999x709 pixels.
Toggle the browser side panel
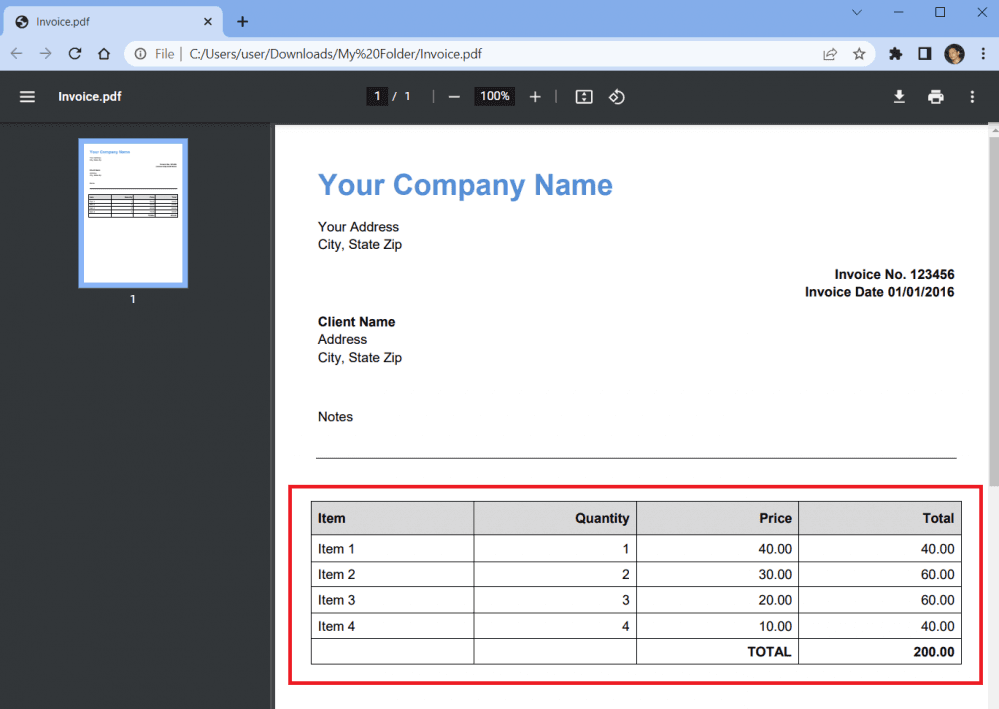pyautogui.click(x=925, y=54)
